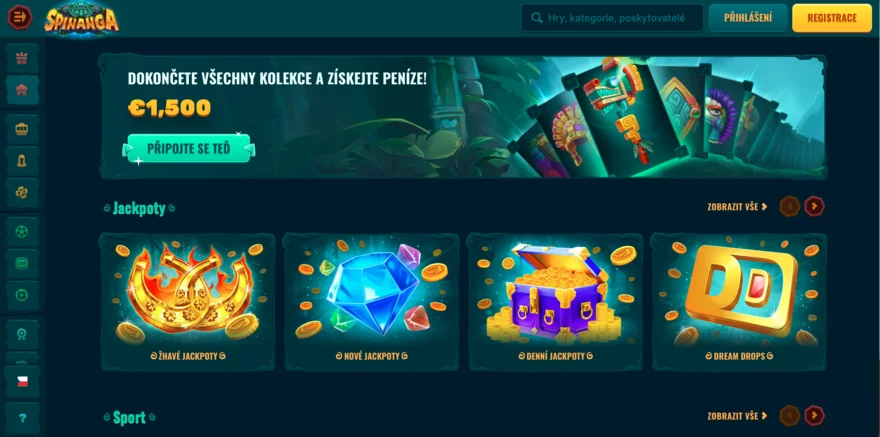
Task: Open the Czech flag language selector
Action: (22, 381)
